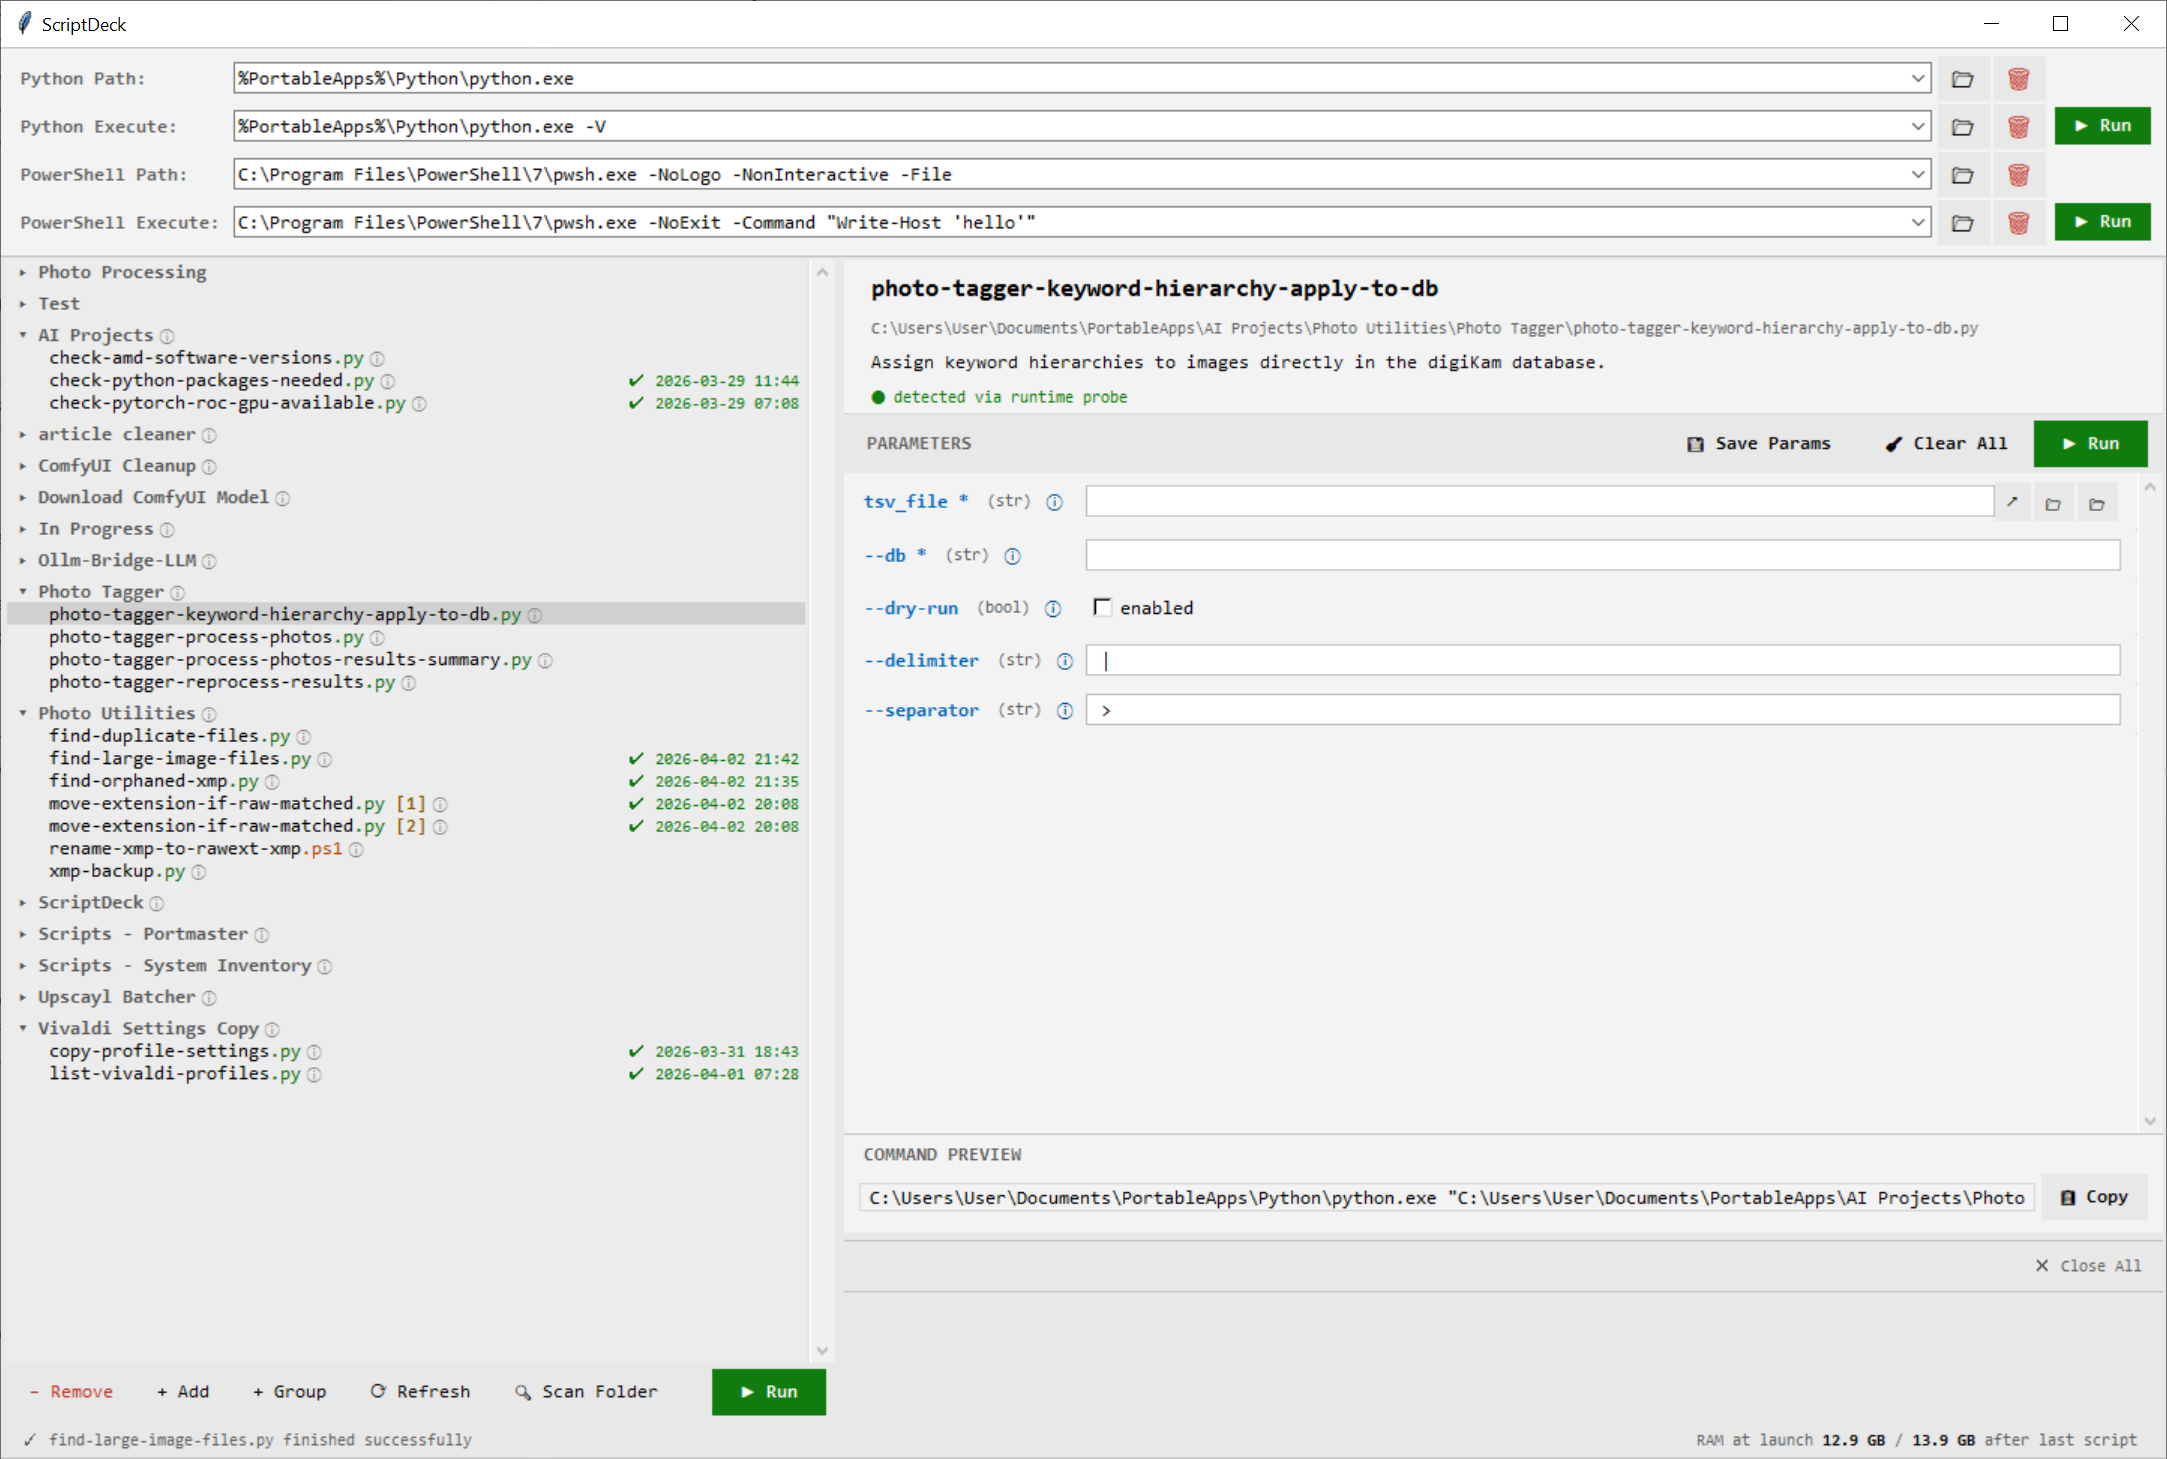Click info icon next to --delimiter parameter
2167x1459 pixels.
pyautogui.click(x=1065, y=661)
